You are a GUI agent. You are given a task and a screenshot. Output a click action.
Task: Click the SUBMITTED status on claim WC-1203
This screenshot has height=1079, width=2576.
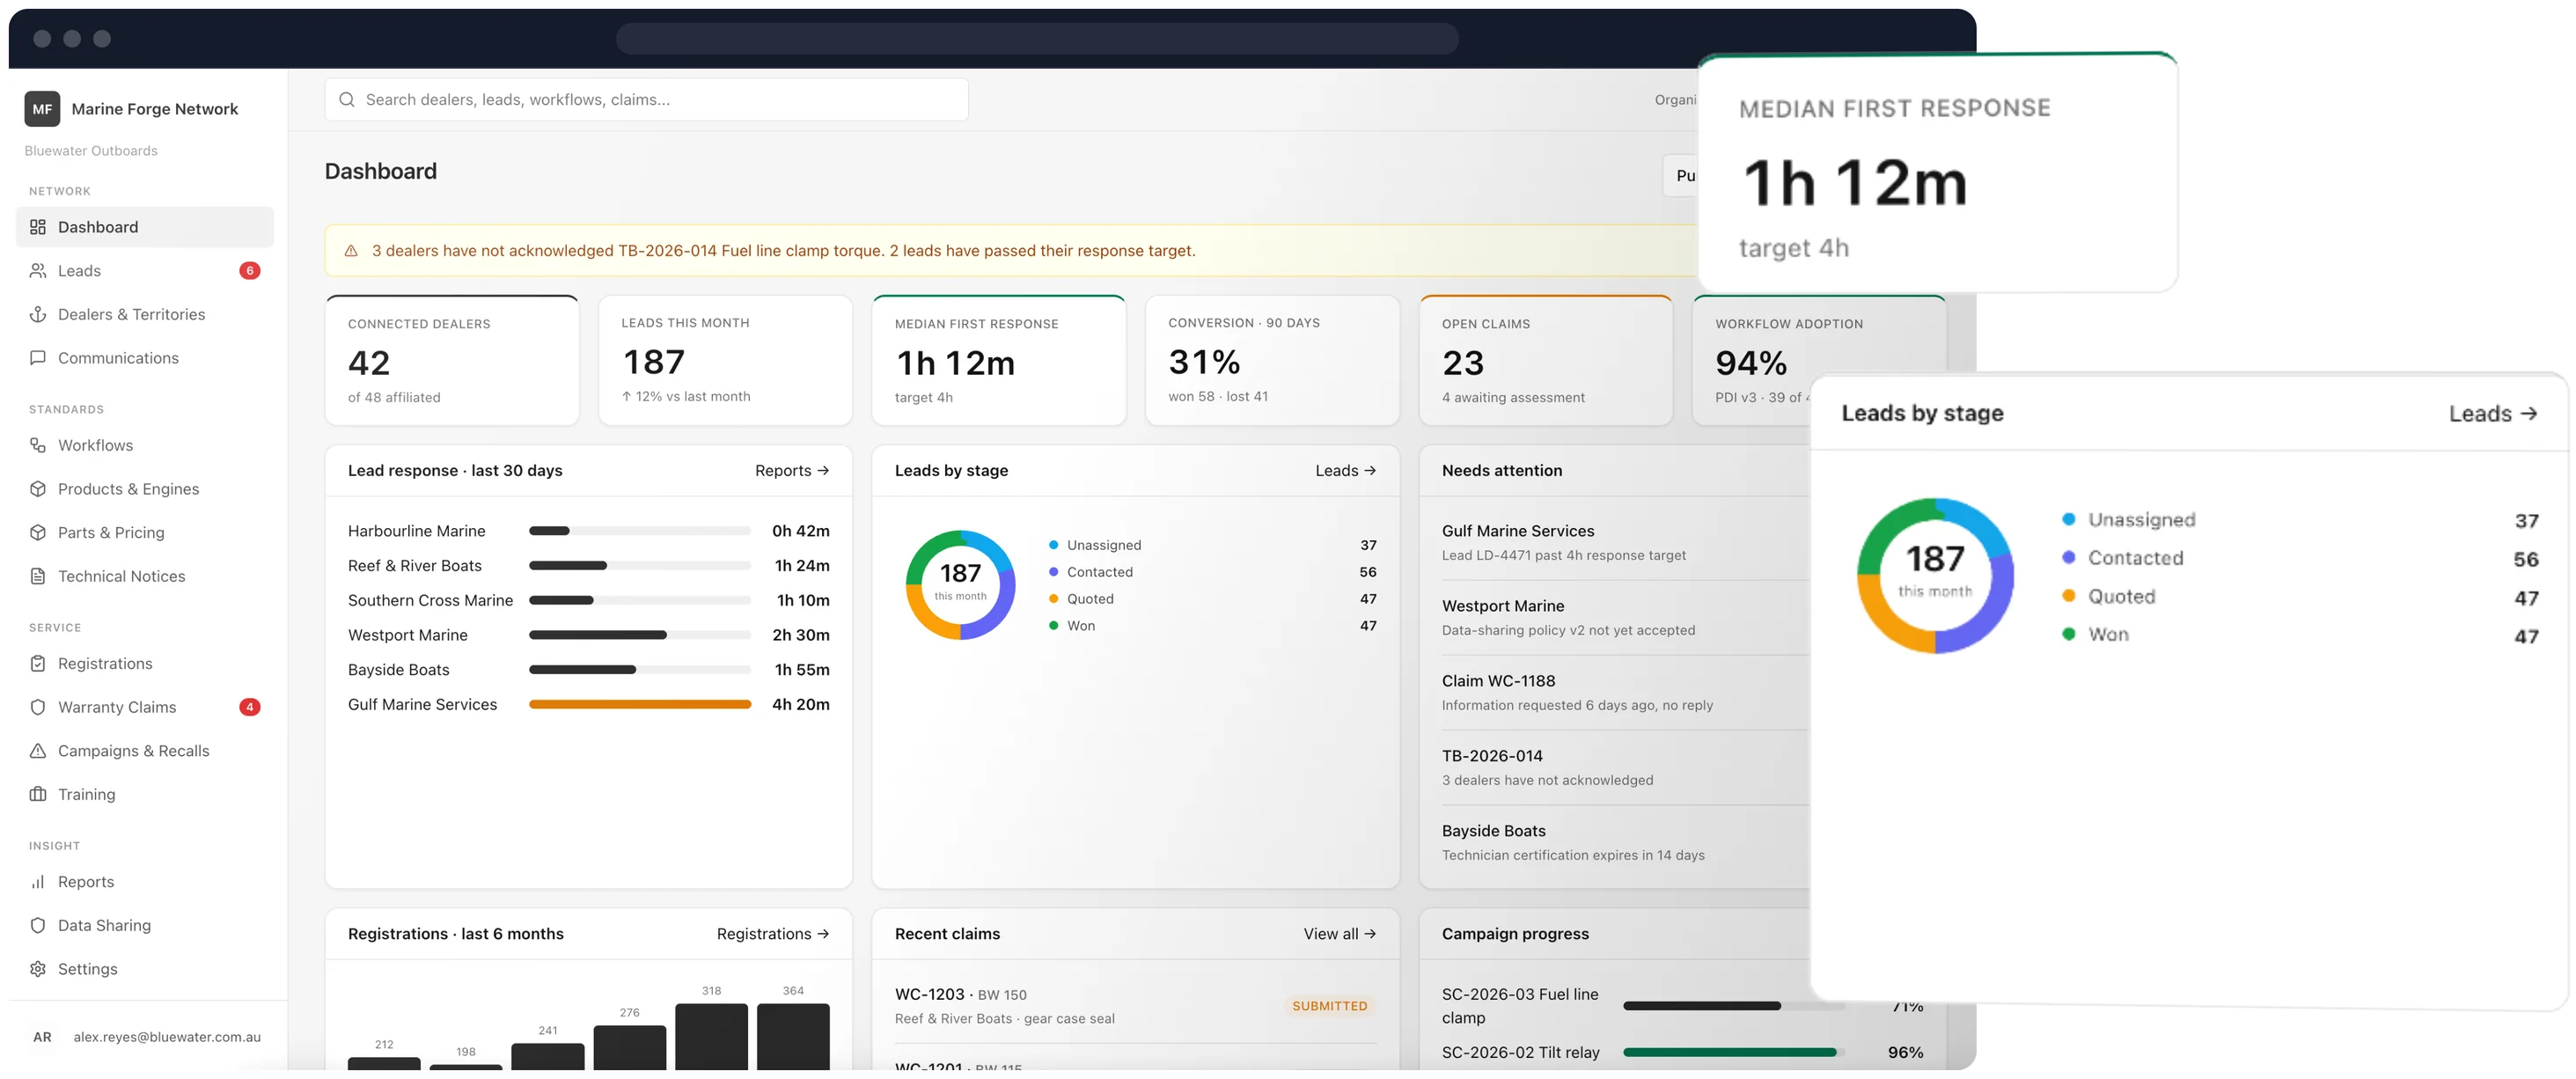pos(1329,1006)
